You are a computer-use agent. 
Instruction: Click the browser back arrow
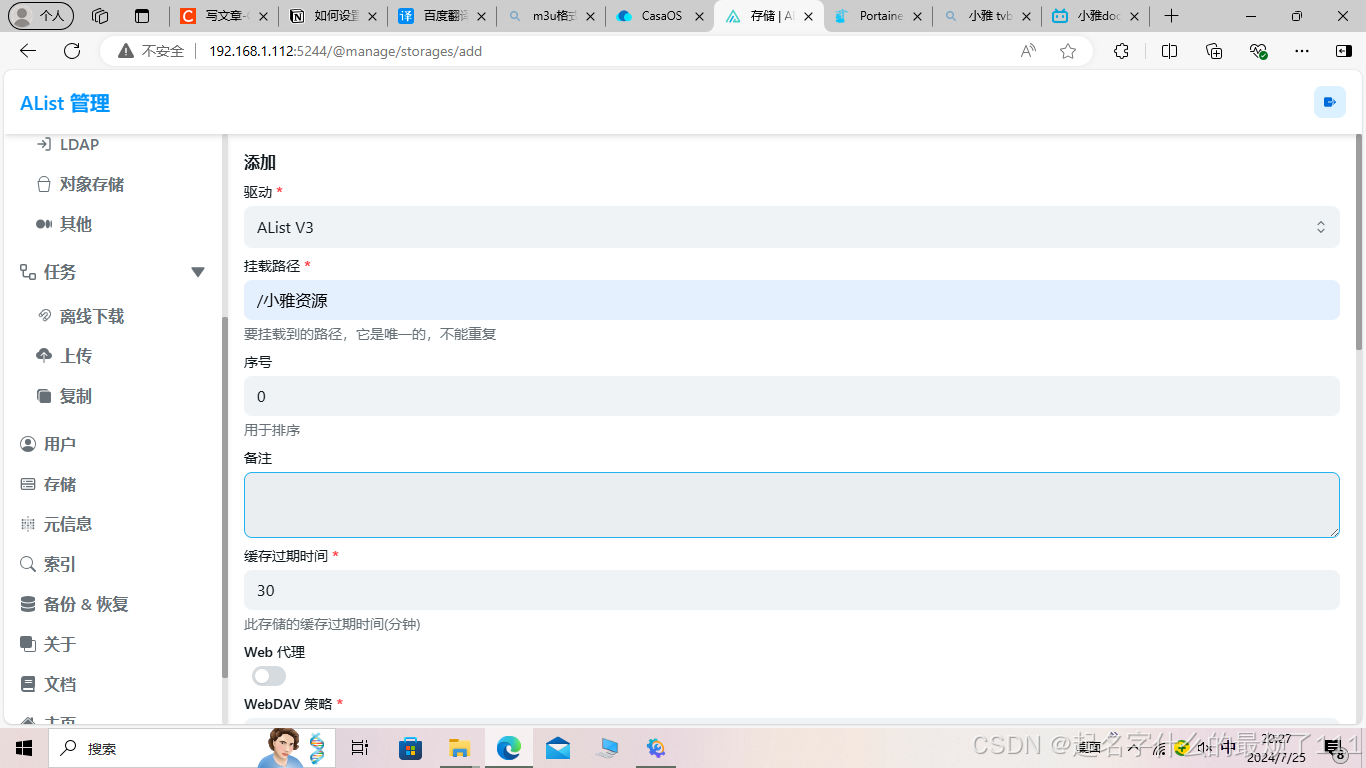28,51
